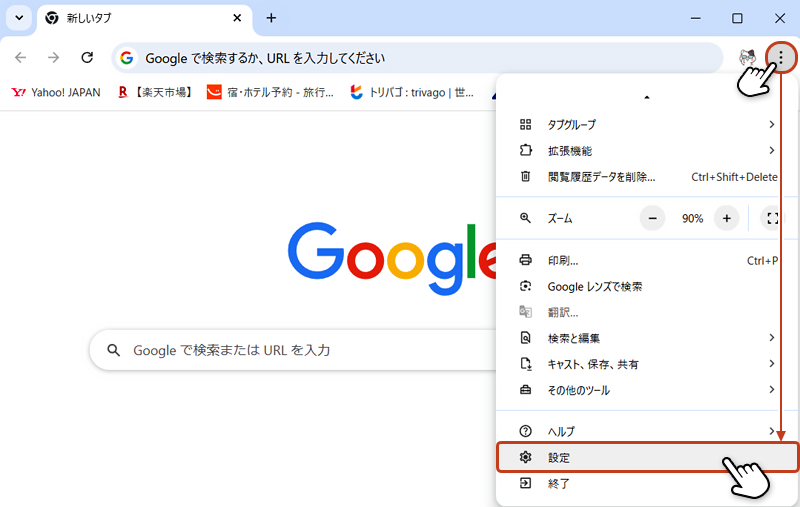This screenshot has height=507, width=800.
Task: Open the その他のツール submenu
Action: (x=646, y=390)
